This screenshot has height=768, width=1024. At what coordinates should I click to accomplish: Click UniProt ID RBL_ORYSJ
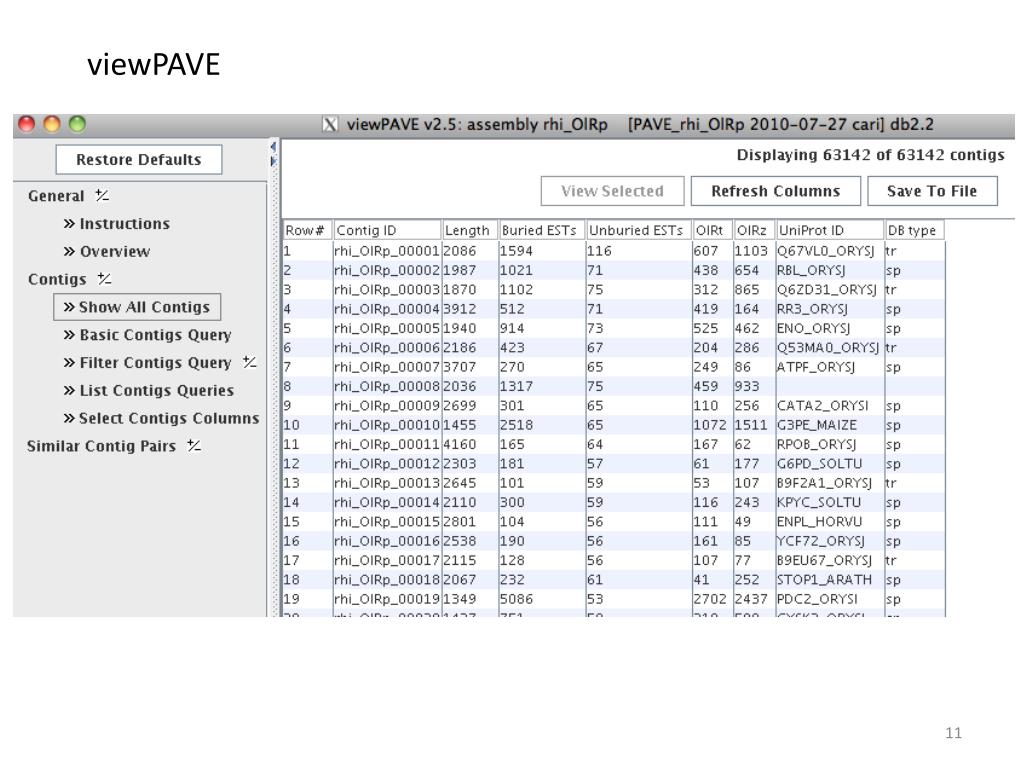tap(811, 270)
